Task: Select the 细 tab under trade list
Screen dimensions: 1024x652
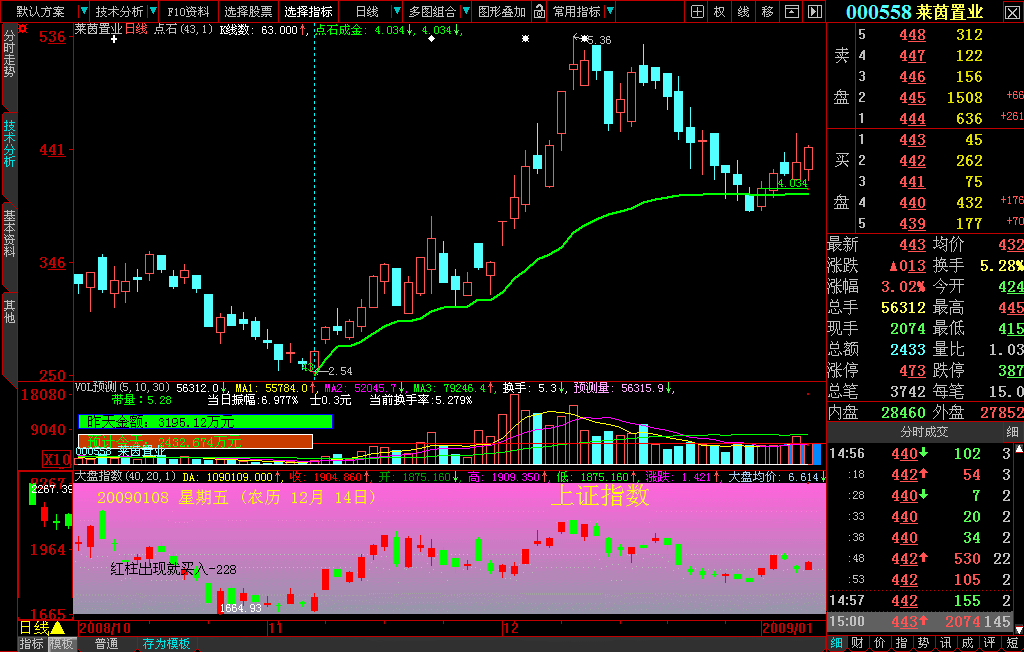Action: pyautogui.click(x=837, y=644)
